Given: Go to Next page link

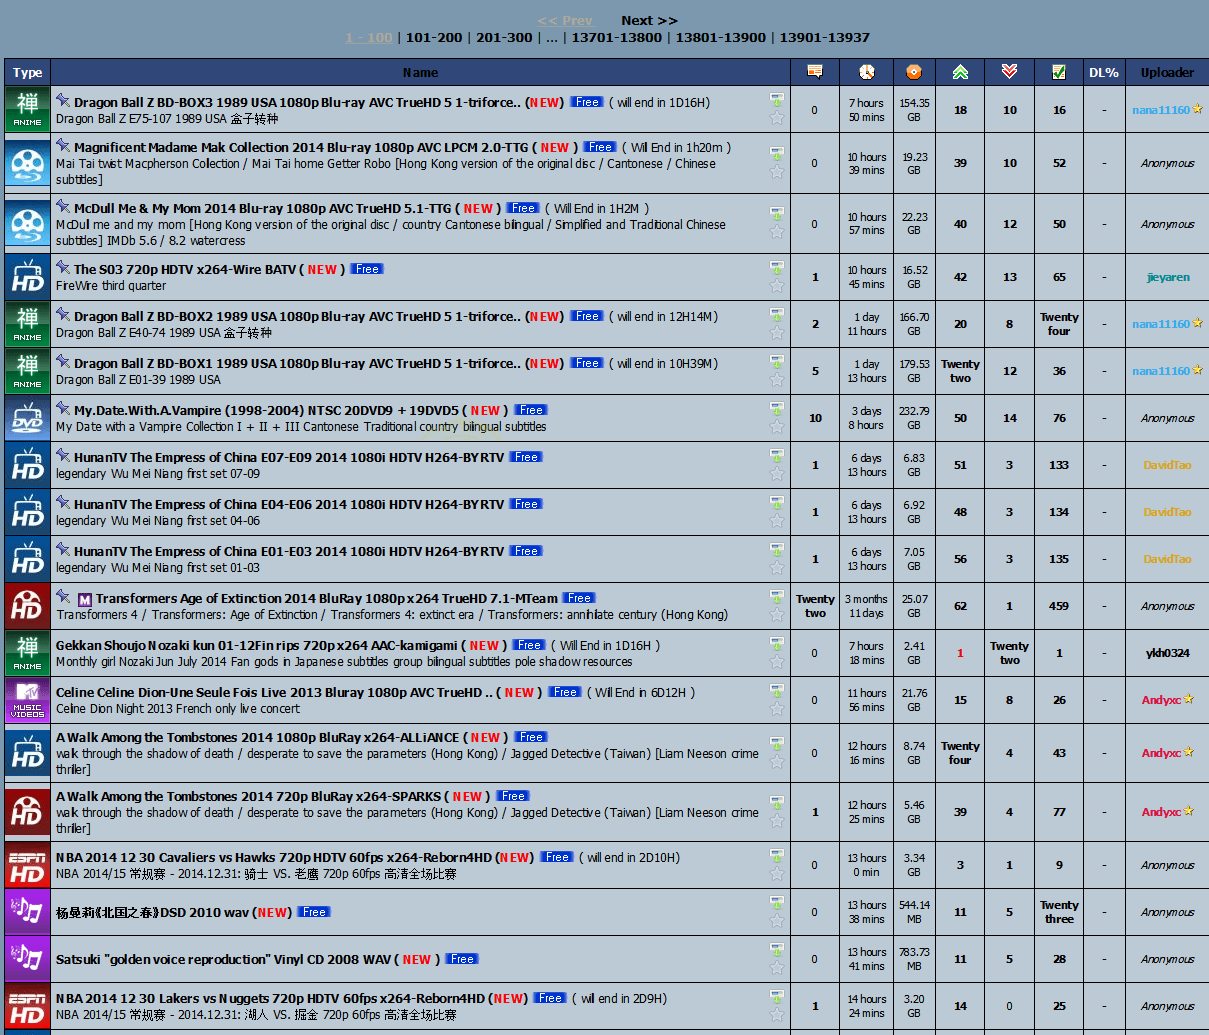Looking at the screenshot, I should coord(649,20).
